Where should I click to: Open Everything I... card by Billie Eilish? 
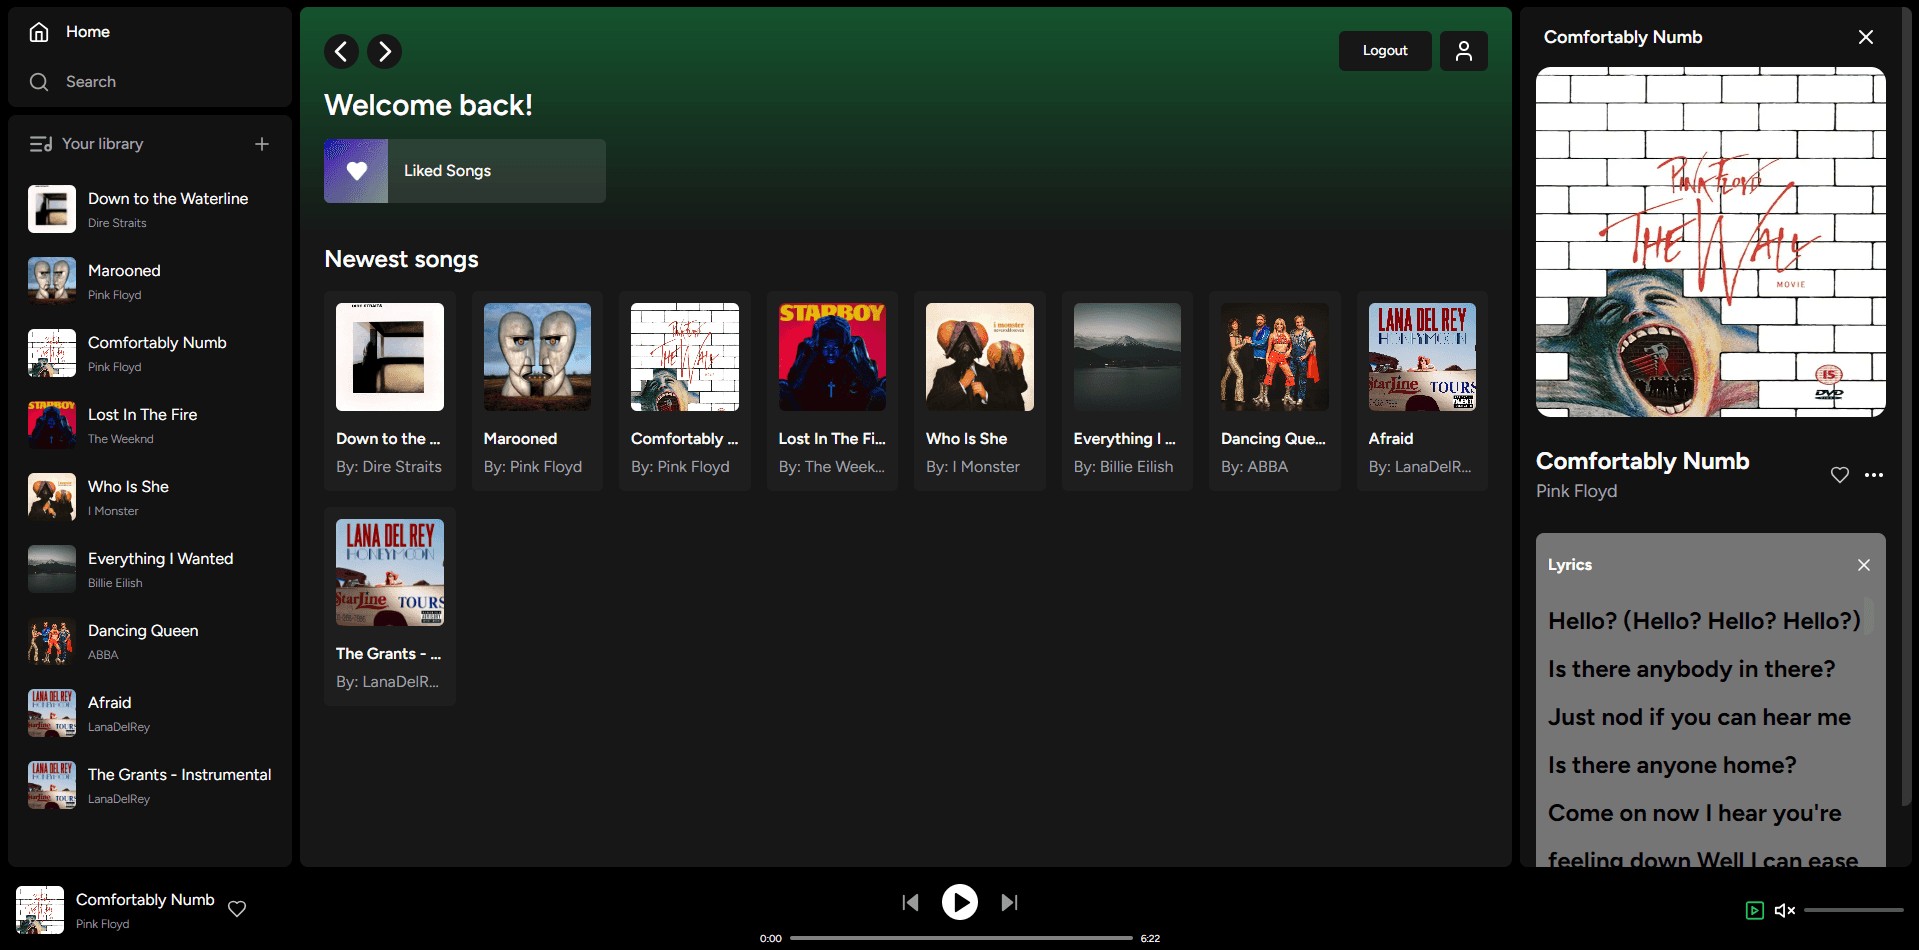tap(1127, 391)
